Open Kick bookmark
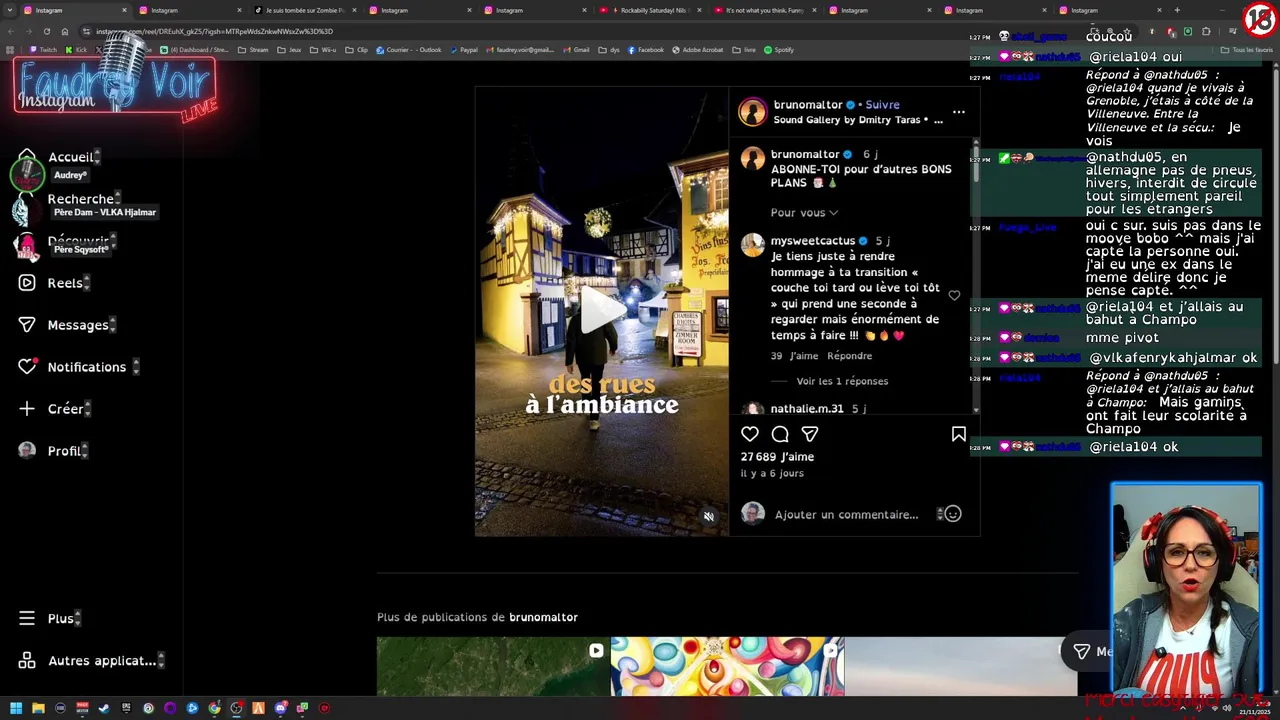Image resolution: width=1280 pixels, height=720 pixels. (77, 50)
